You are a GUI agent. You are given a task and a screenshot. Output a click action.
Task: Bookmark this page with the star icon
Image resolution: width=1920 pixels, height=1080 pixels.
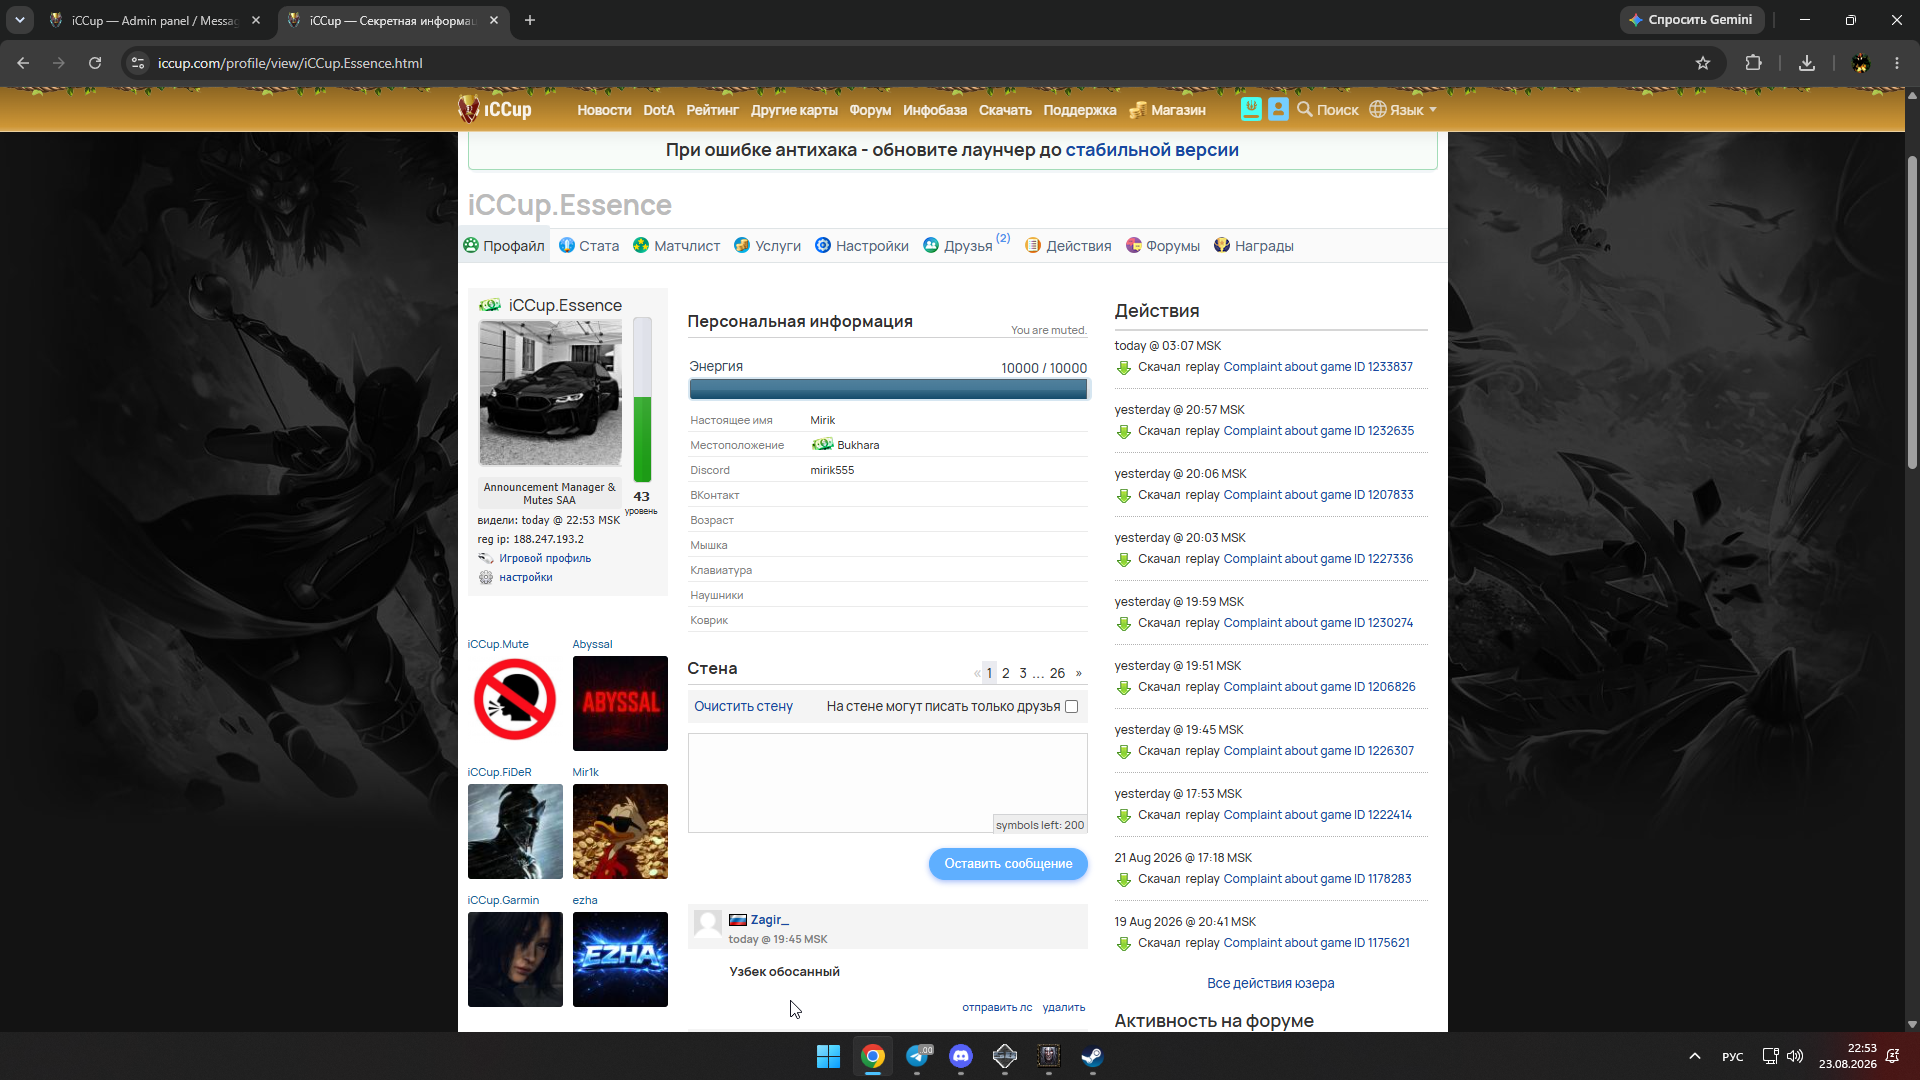[x=1703, y=63]
